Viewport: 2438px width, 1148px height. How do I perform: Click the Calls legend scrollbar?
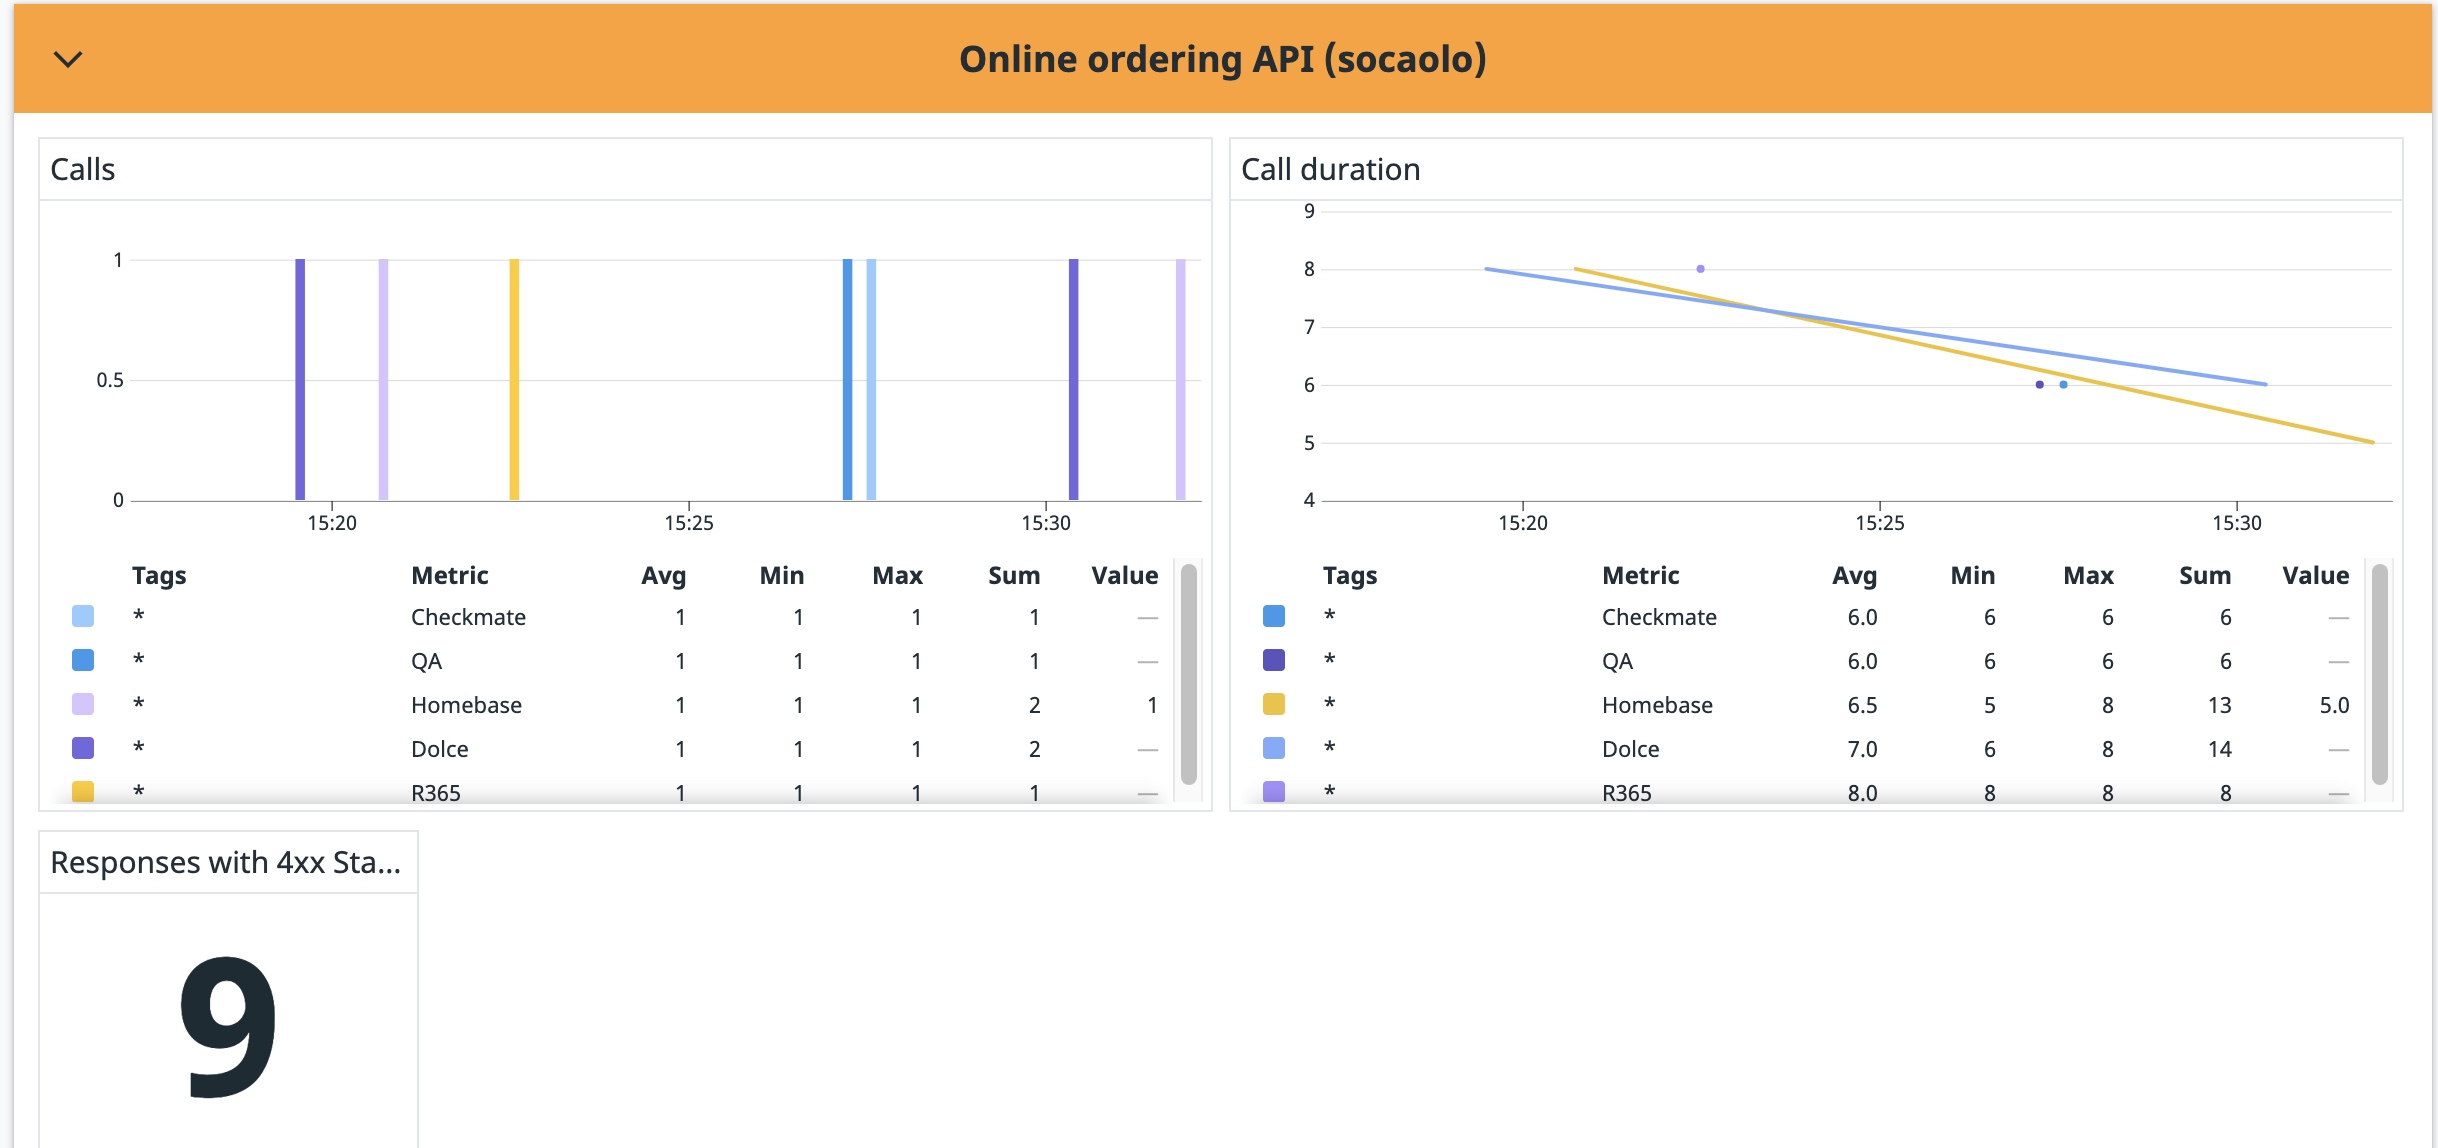pyautogui.click(x=1189, y=674)
